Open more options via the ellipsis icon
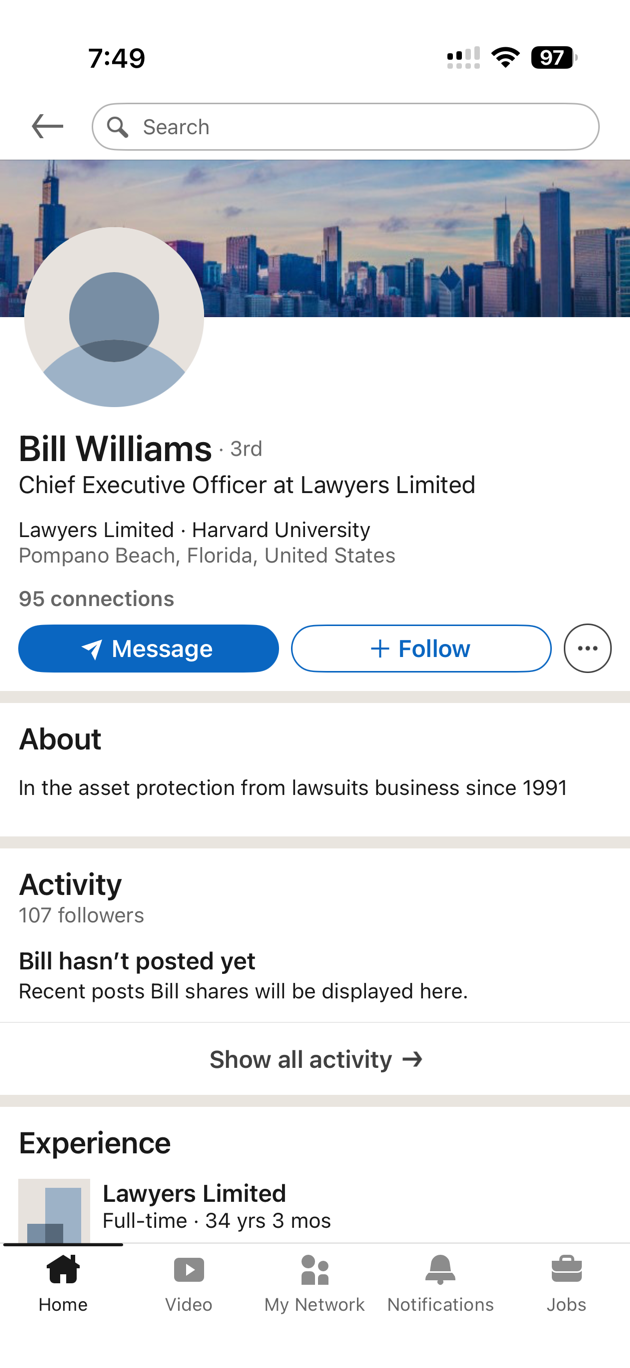This screenshot has width=630, height=1368. [x=587, y=648]
